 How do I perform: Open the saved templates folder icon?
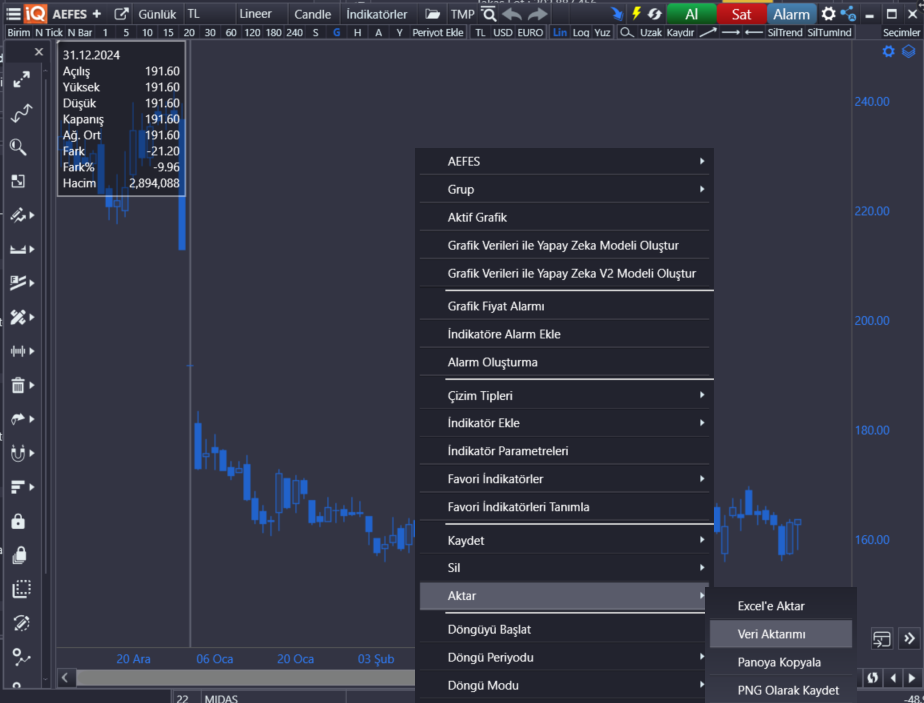pos(433,14)
